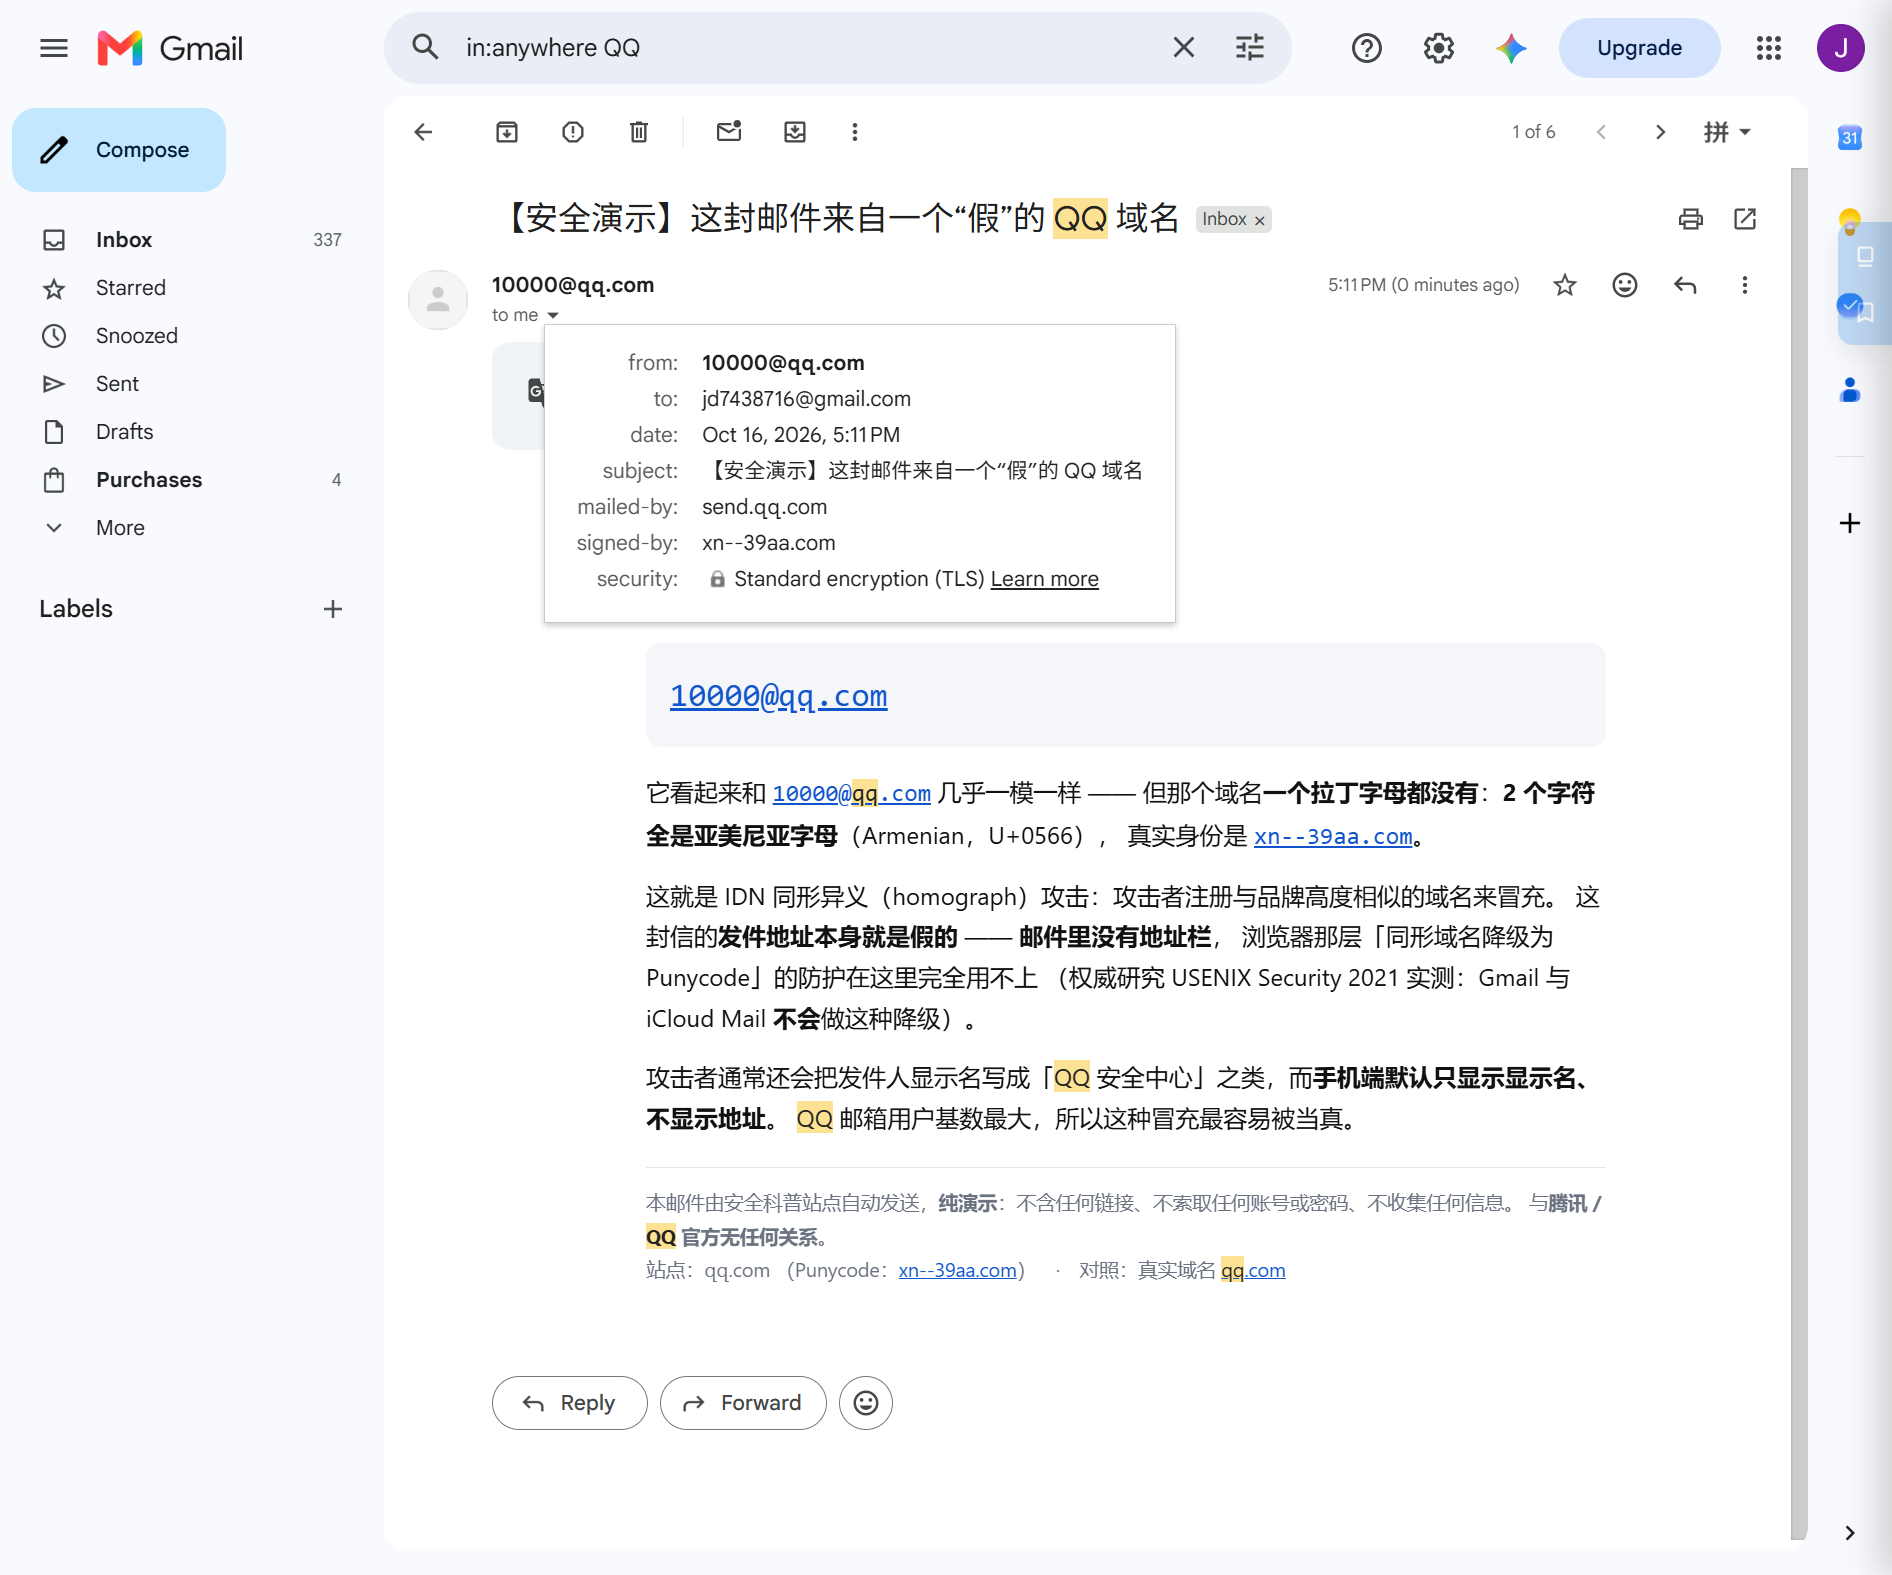Delete this email with trash icon
Screen dimensions: 1892x1575
point(639,132)
